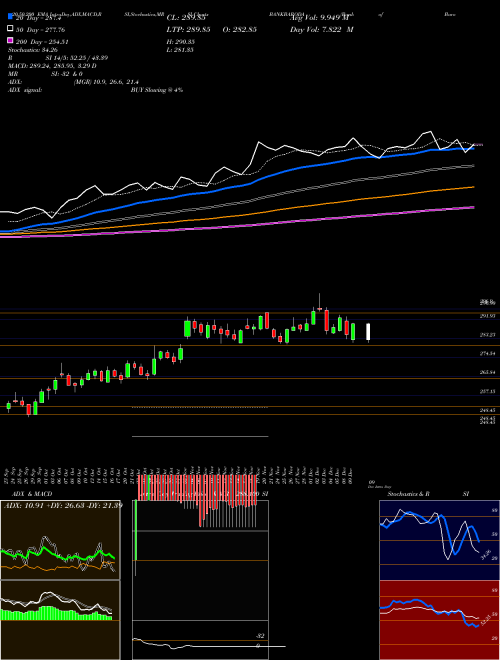Screen dimensions: 500x660
Task: Click the blue 20 Day legend swatch
Action: (x=10, y=17)
